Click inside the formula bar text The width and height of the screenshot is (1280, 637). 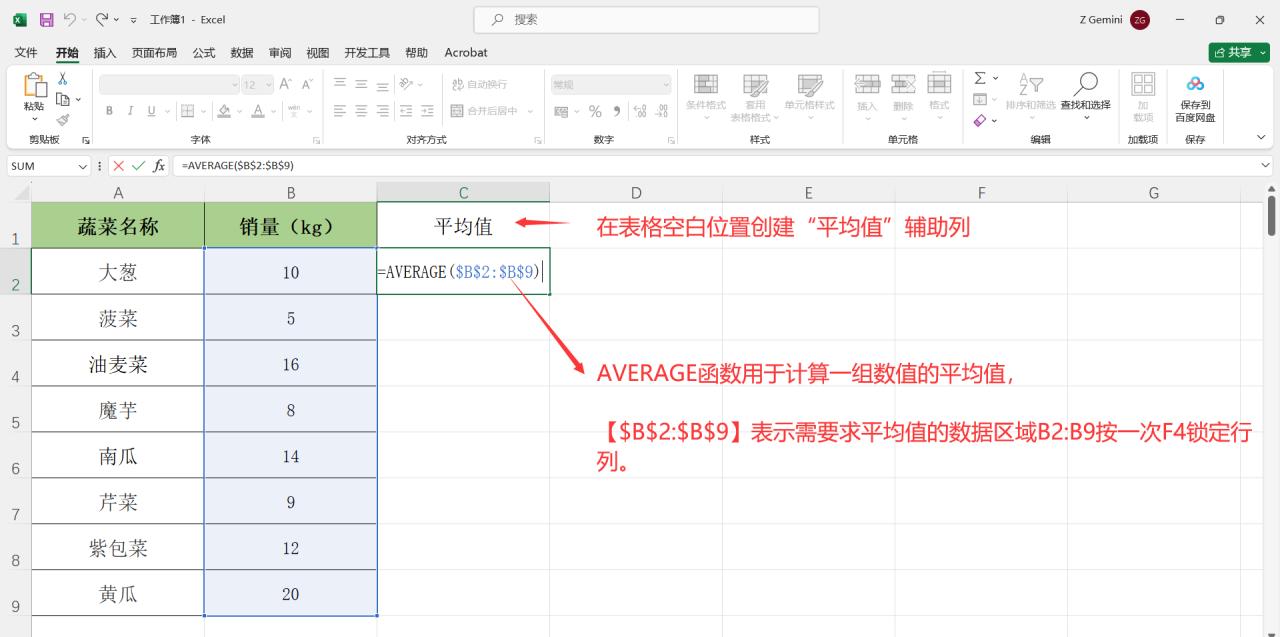click(237, 166)
